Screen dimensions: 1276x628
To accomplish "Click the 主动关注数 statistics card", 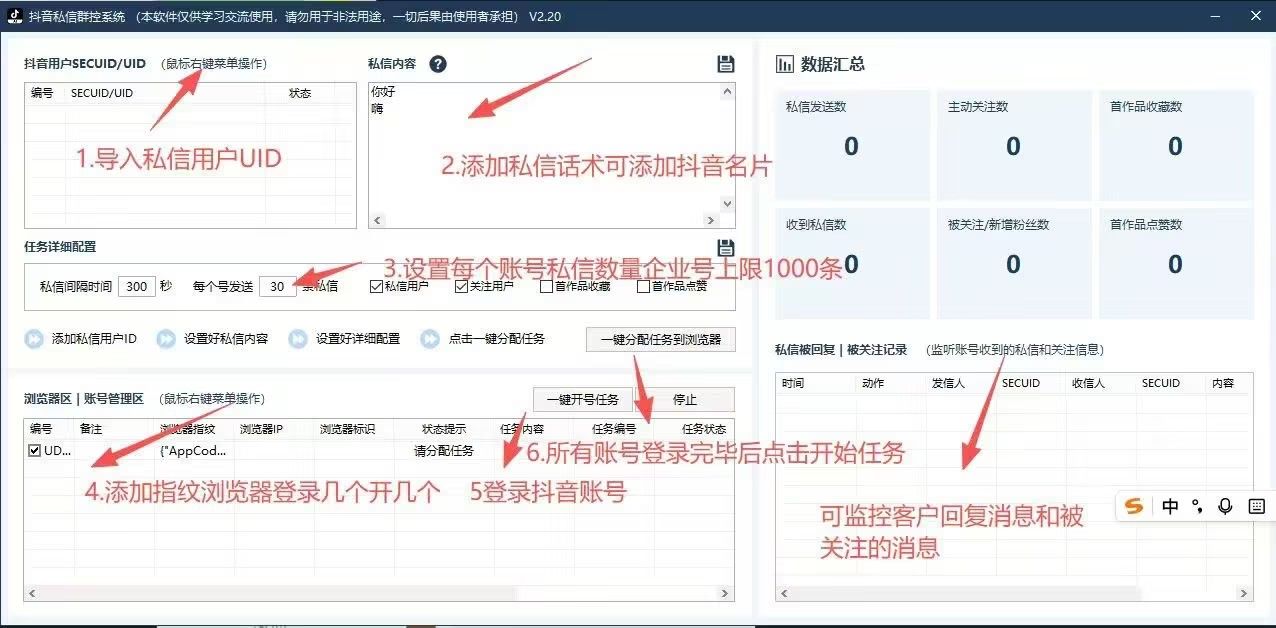I will tap(1014, 145).
